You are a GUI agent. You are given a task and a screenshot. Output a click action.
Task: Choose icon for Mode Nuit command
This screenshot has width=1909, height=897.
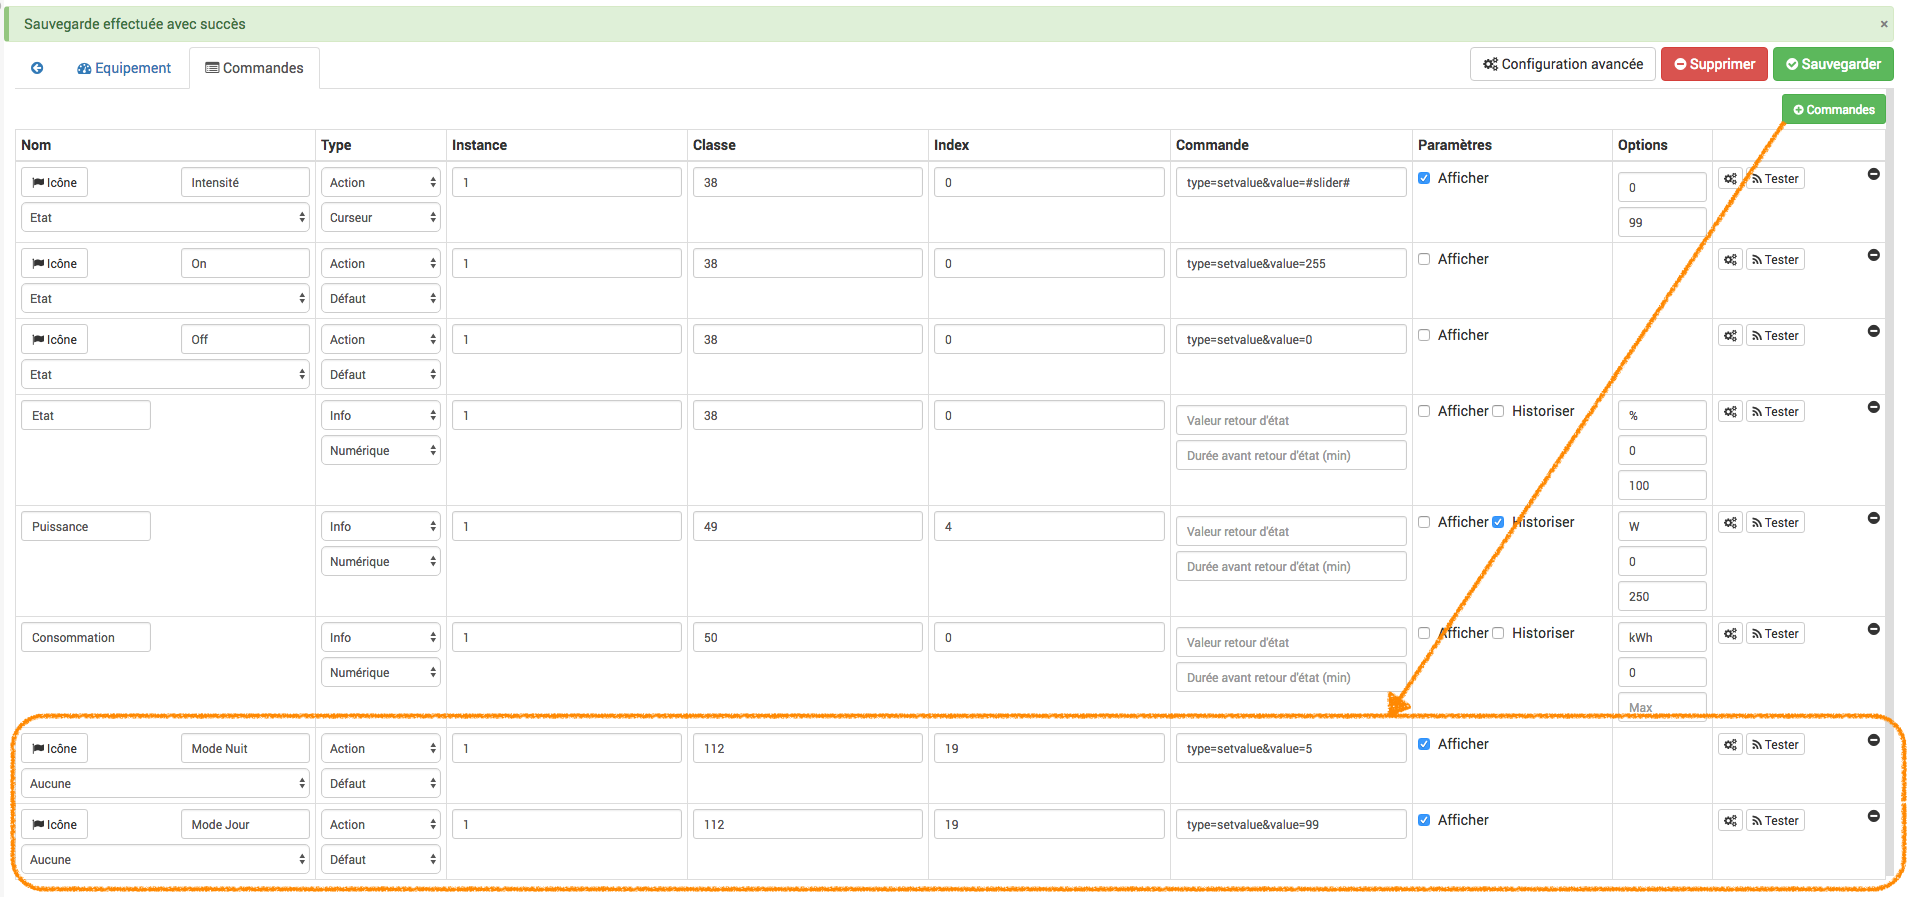pos(54,749)
